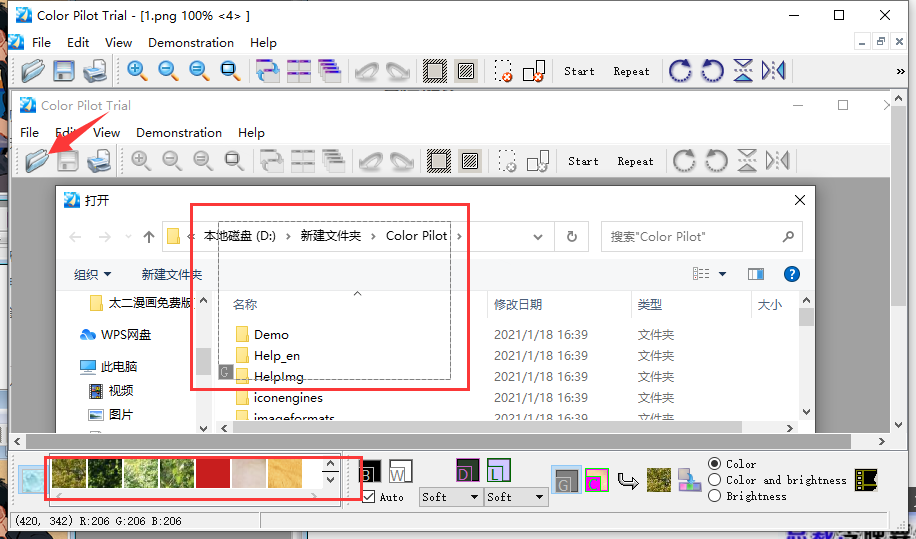Click the film strip icon at bottom right
Image resolution: width=916 pixels, height=539 pixels.
866,479
